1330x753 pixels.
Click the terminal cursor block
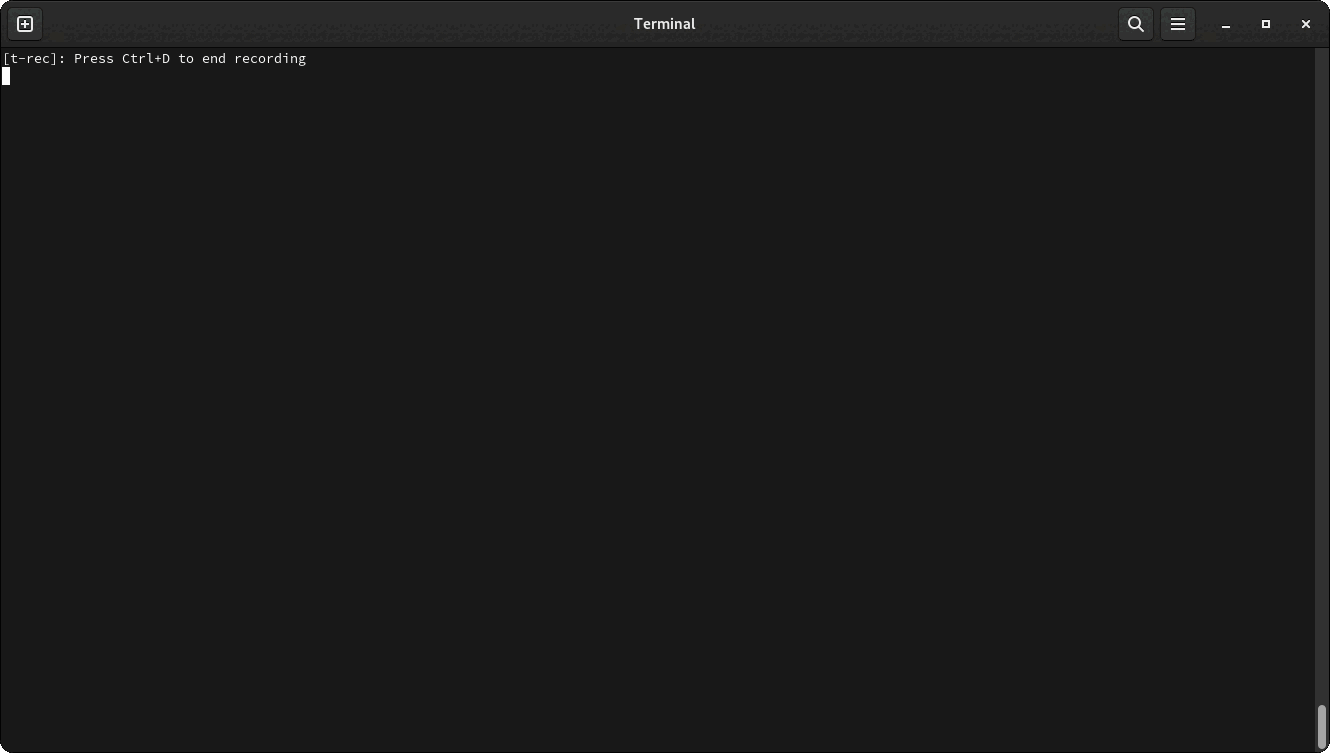(6, 76)
